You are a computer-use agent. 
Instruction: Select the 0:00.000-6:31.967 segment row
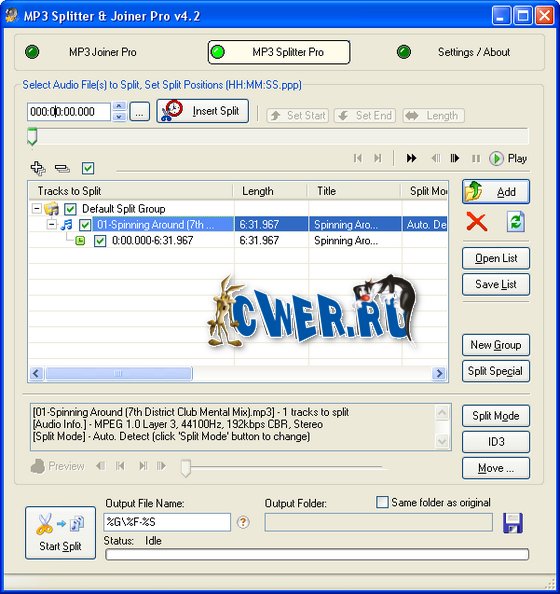238,241
